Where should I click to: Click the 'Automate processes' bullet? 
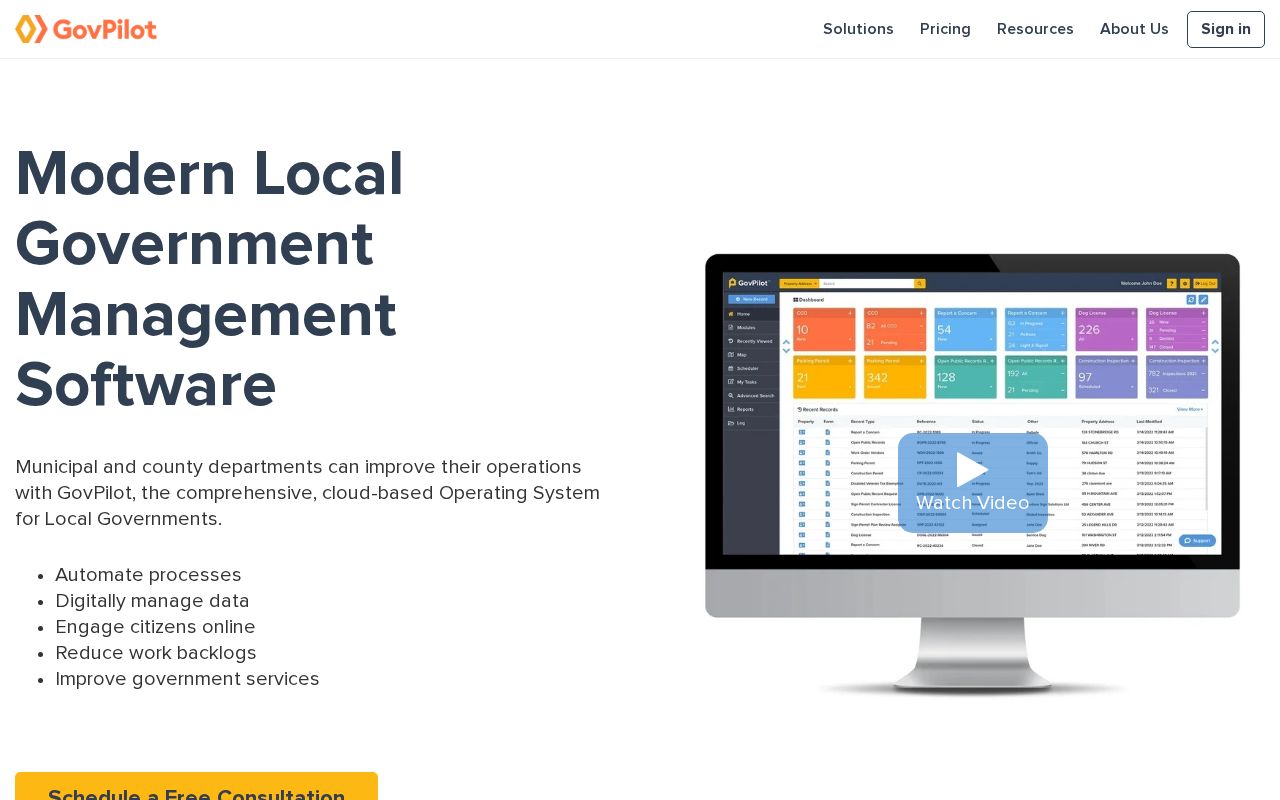pos(148,575)
